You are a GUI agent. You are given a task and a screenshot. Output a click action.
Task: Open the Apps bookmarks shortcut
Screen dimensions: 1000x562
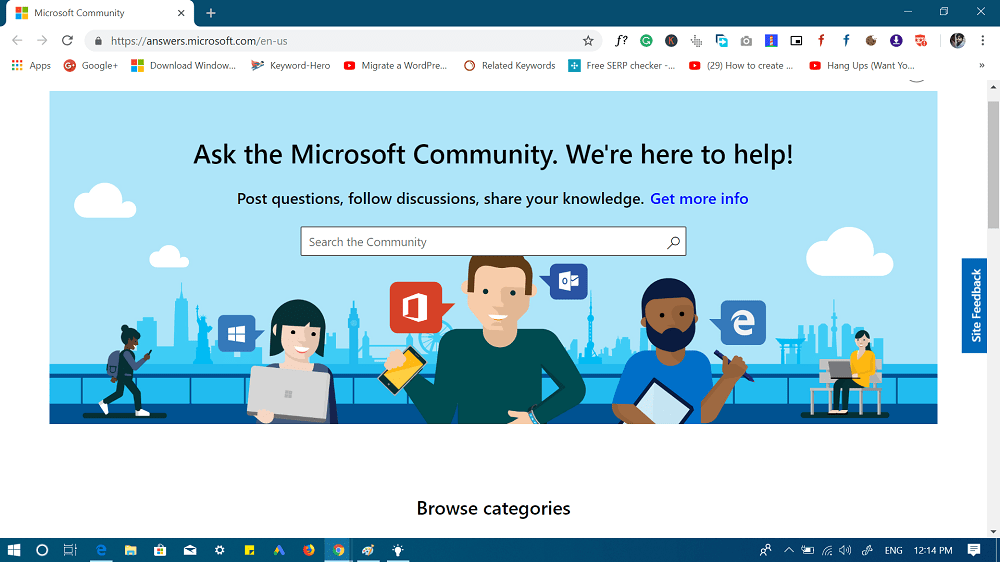(31, 65)
